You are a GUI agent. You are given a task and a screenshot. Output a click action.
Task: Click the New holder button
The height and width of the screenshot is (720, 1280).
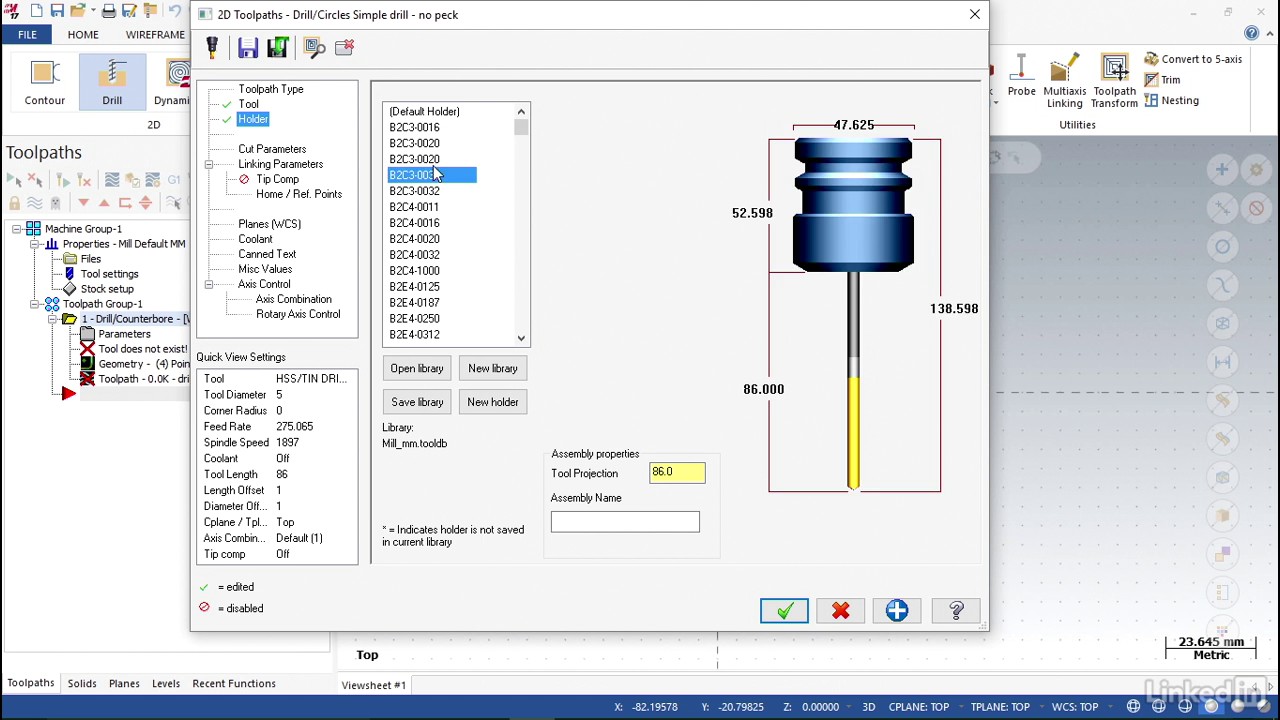(493, 402)
